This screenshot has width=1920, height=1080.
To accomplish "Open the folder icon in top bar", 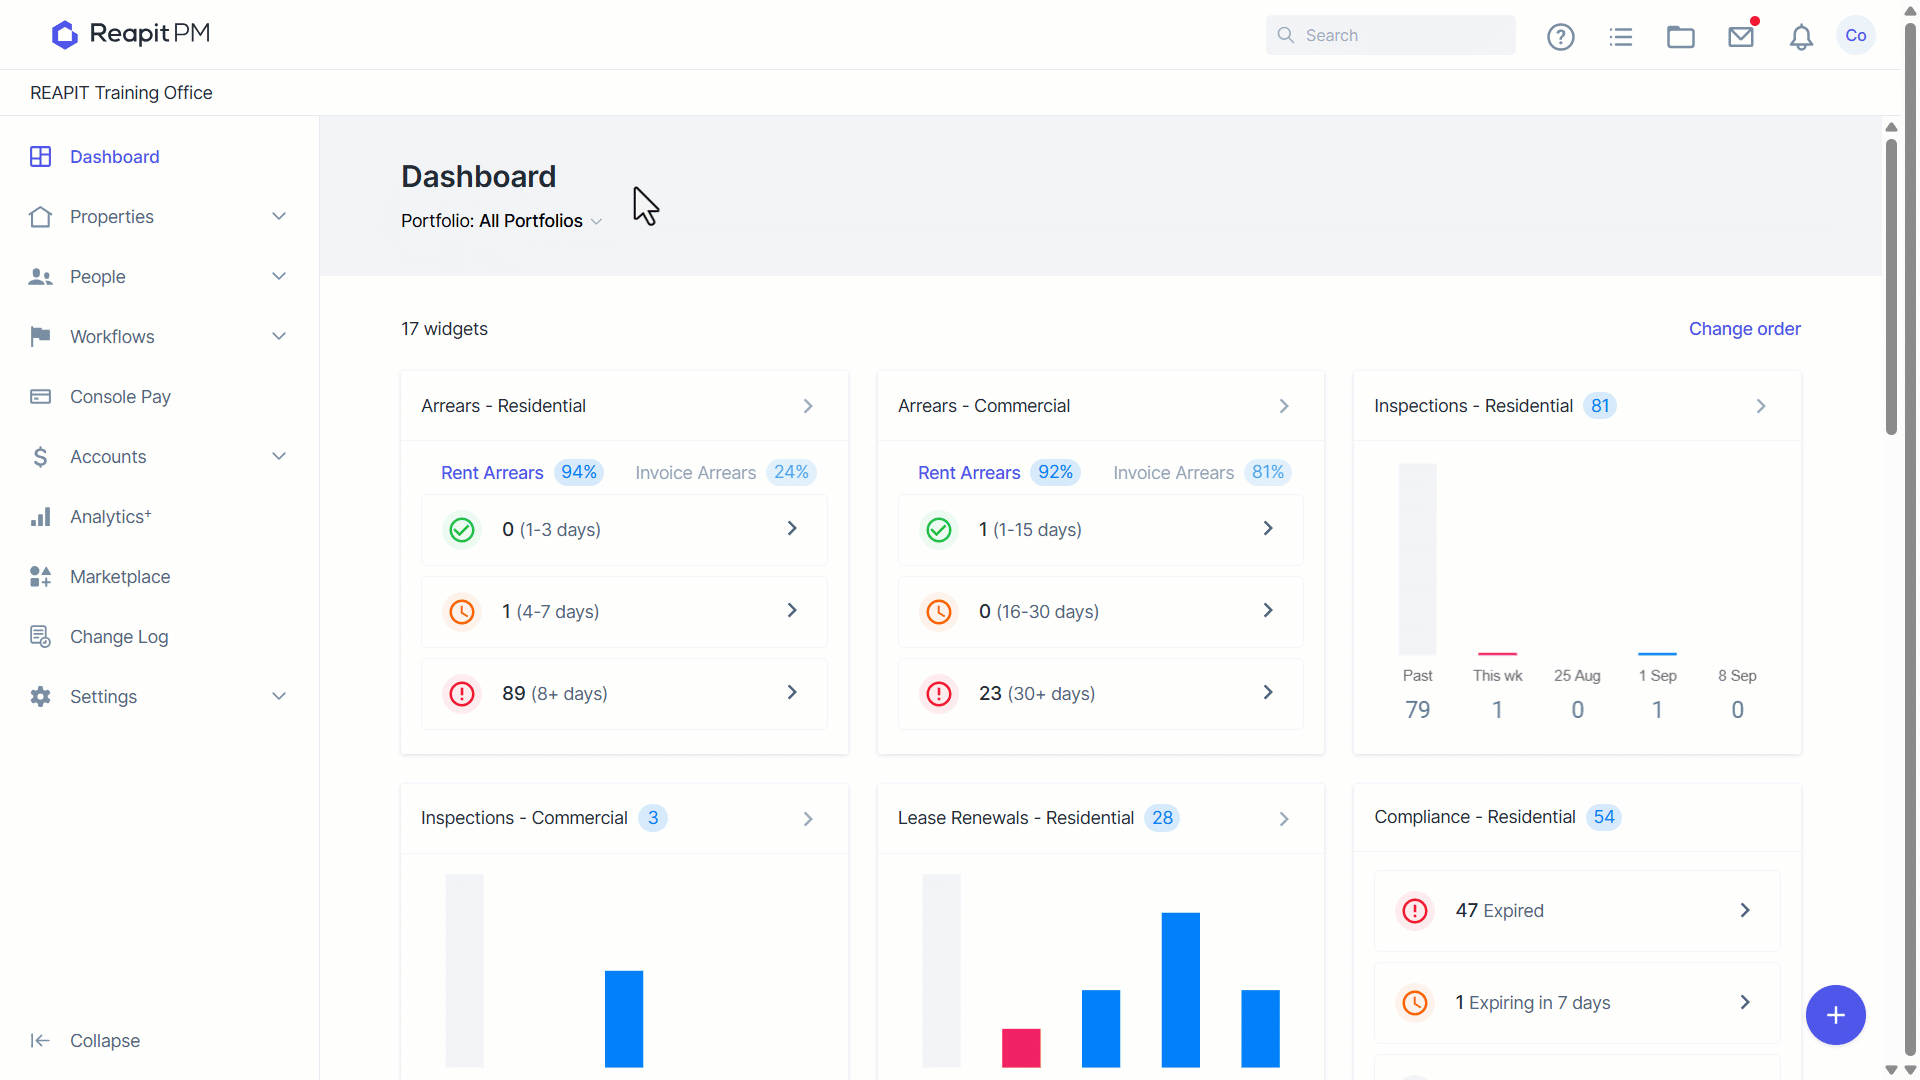I will click(1681, 37).
